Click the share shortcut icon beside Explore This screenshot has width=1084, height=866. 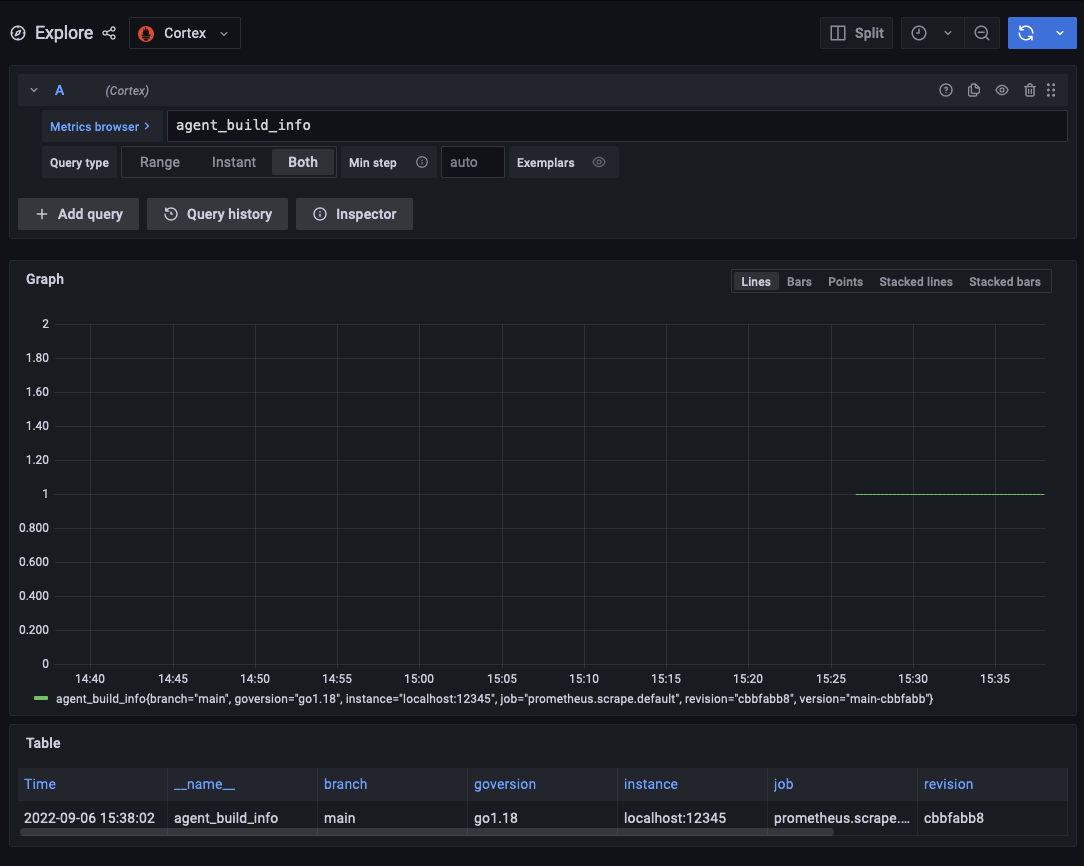click(x=108, y=33)
